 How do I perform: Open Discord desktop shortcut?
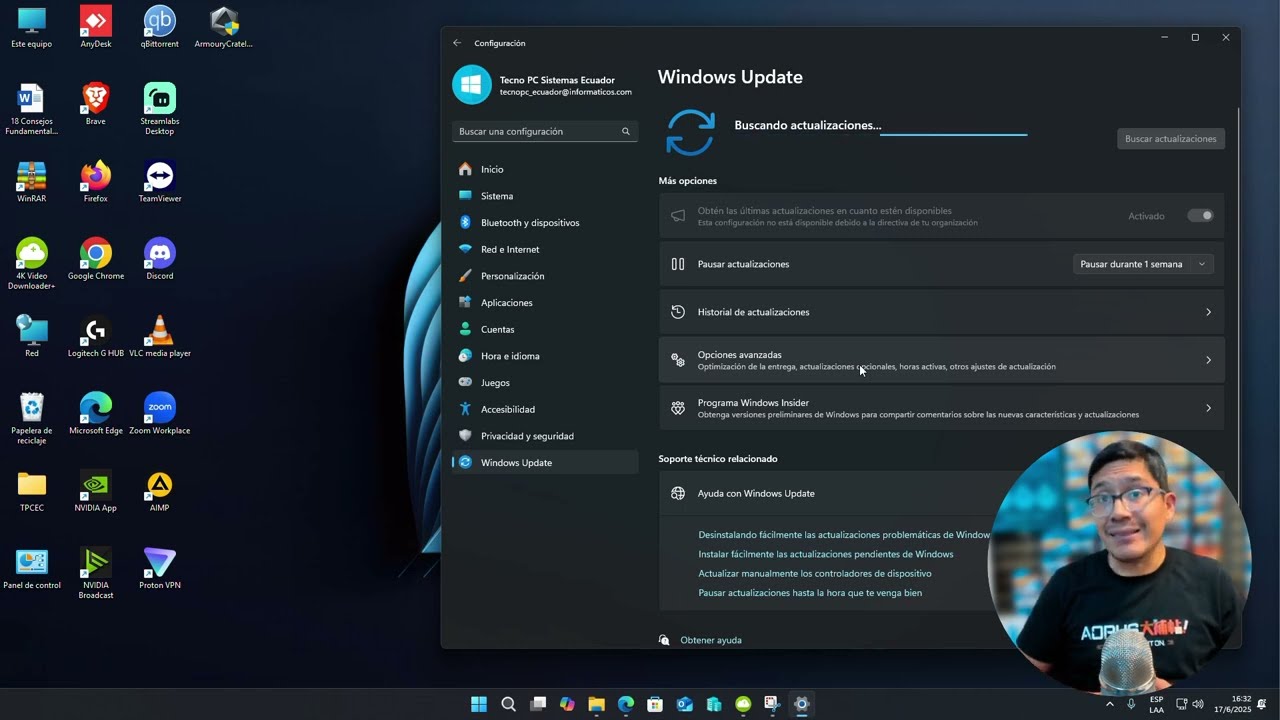pos(159,259)
